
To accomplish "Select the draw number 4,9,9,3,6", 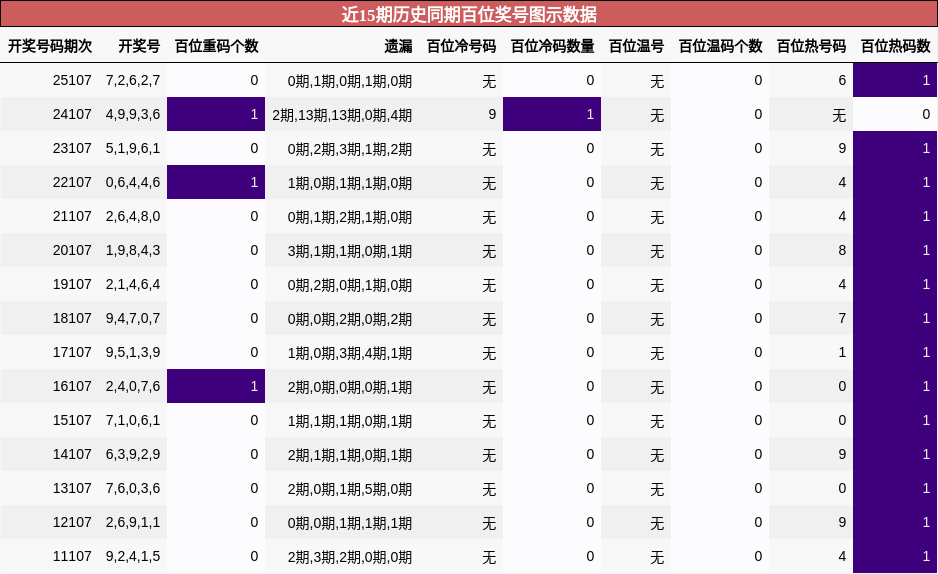I will (133, 114).
